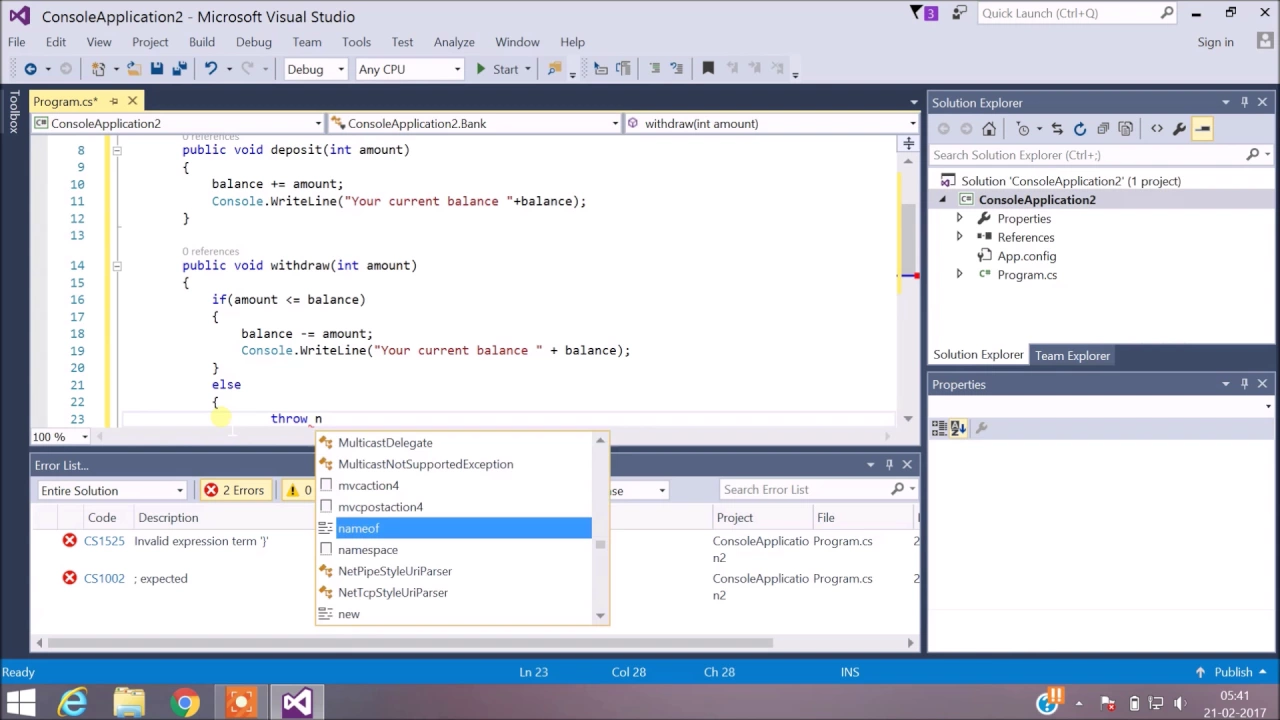
Task: Open the Debug menu
Action: point(254,42)
